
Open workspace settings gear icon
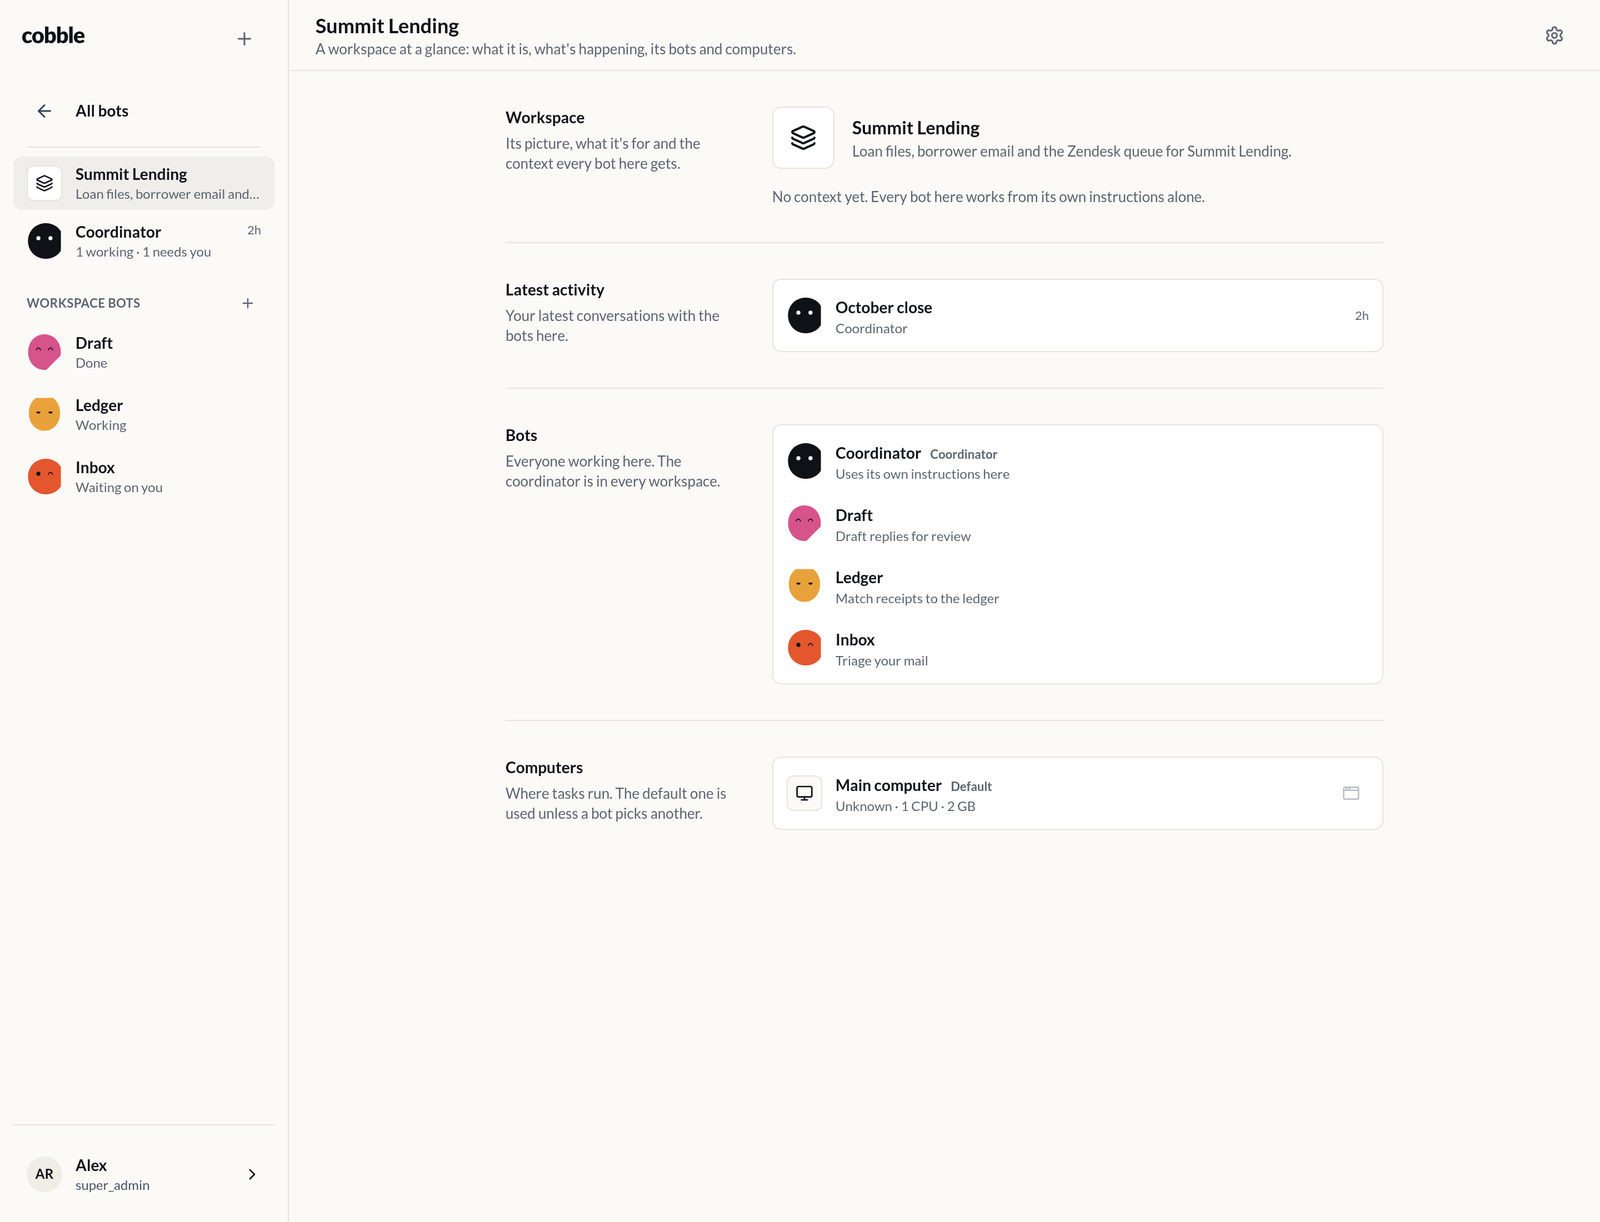pos(1554,35)
